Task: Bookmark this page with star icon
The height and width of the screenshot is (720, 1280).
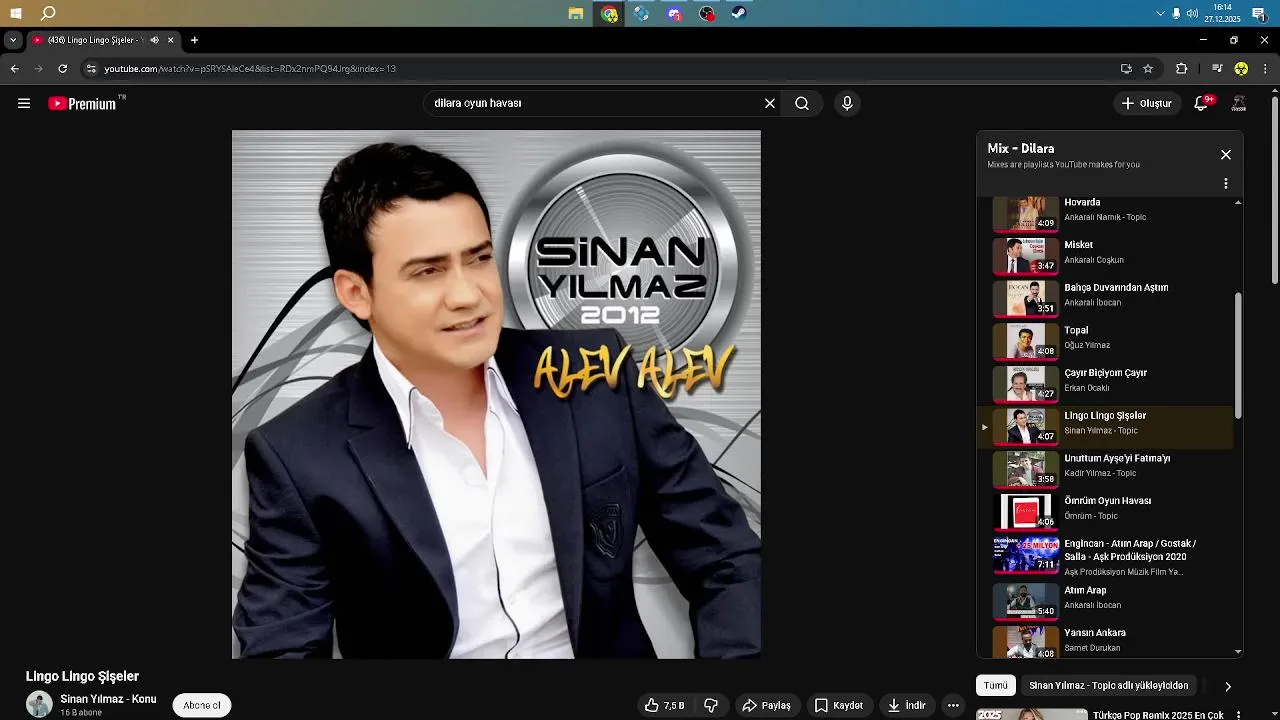Action: [x=1148, y=69]
